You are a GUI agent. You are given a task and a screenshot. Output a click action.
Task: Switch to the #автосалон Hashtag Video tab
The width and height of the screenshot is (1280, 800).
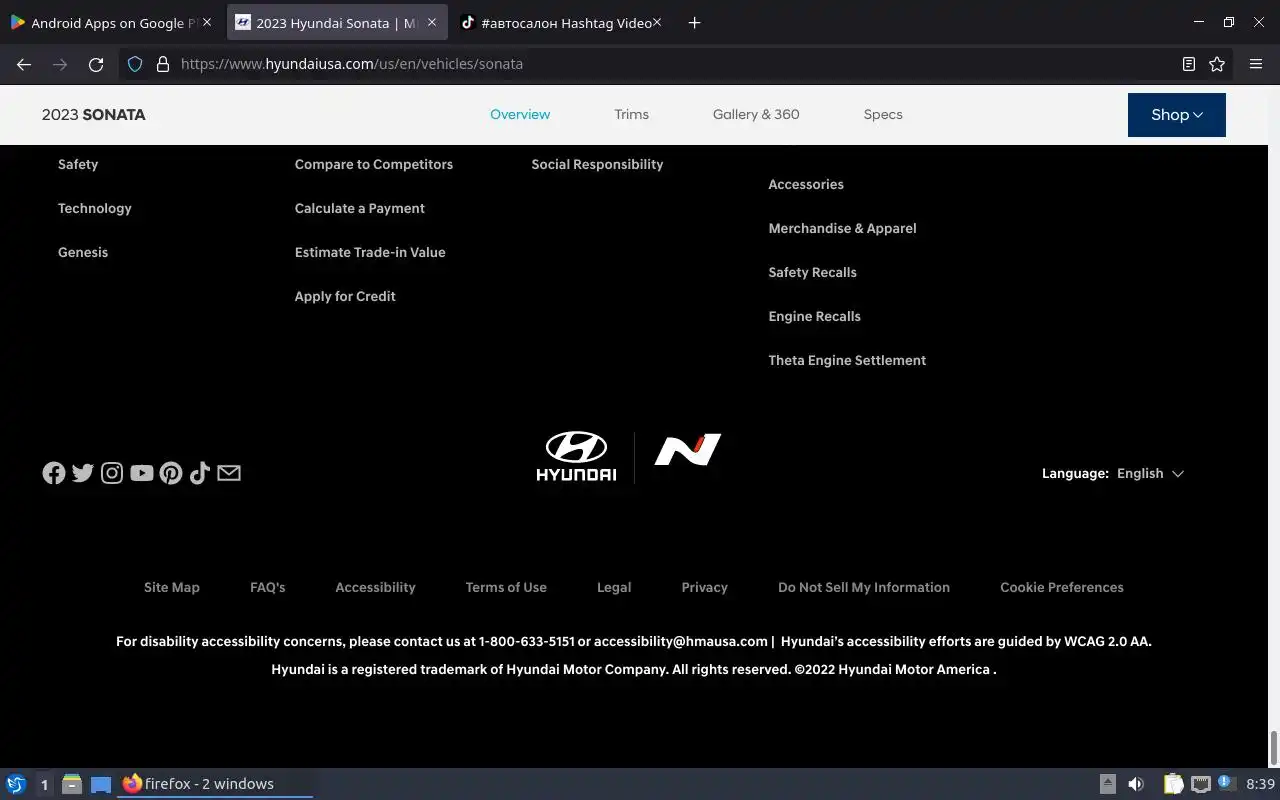click(560, 23)
